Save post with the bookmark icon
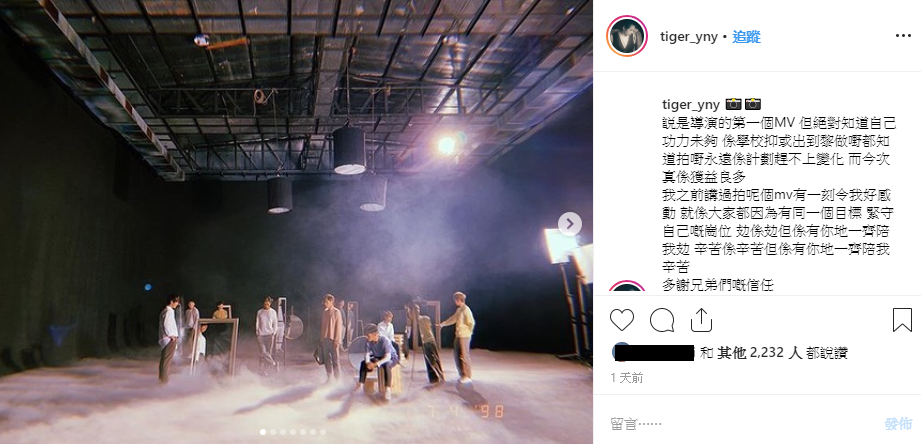Screen dimensions: 921x444 click(902, 320)
